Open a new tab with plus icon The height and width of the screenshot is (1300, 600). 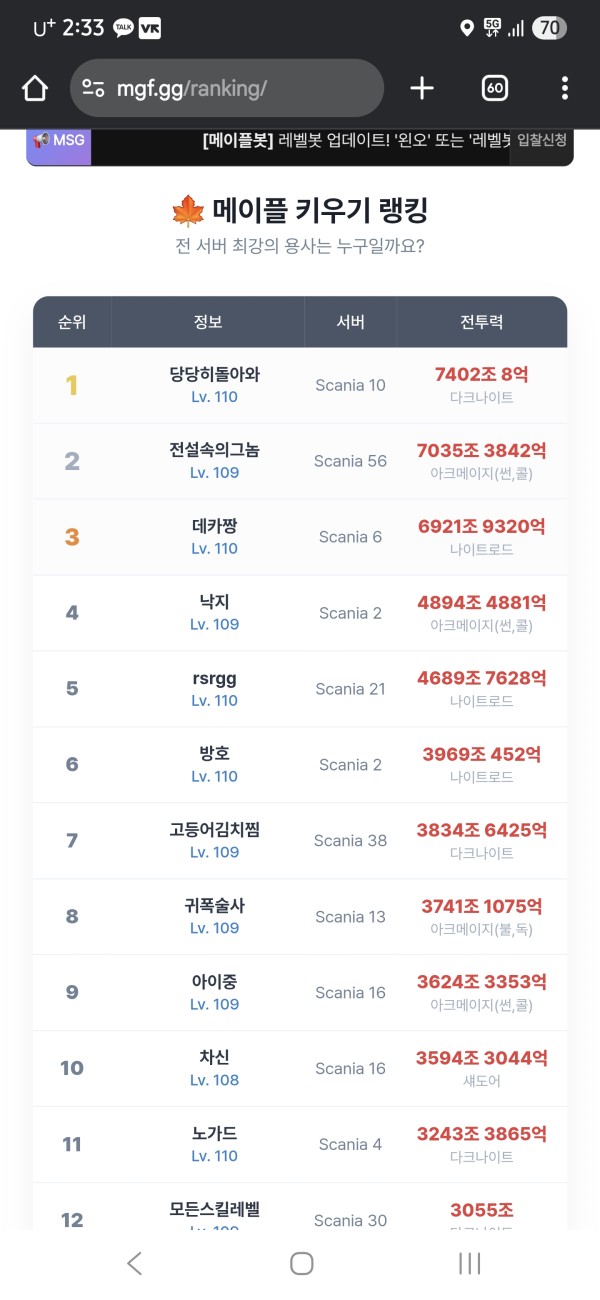pos(422,89)
